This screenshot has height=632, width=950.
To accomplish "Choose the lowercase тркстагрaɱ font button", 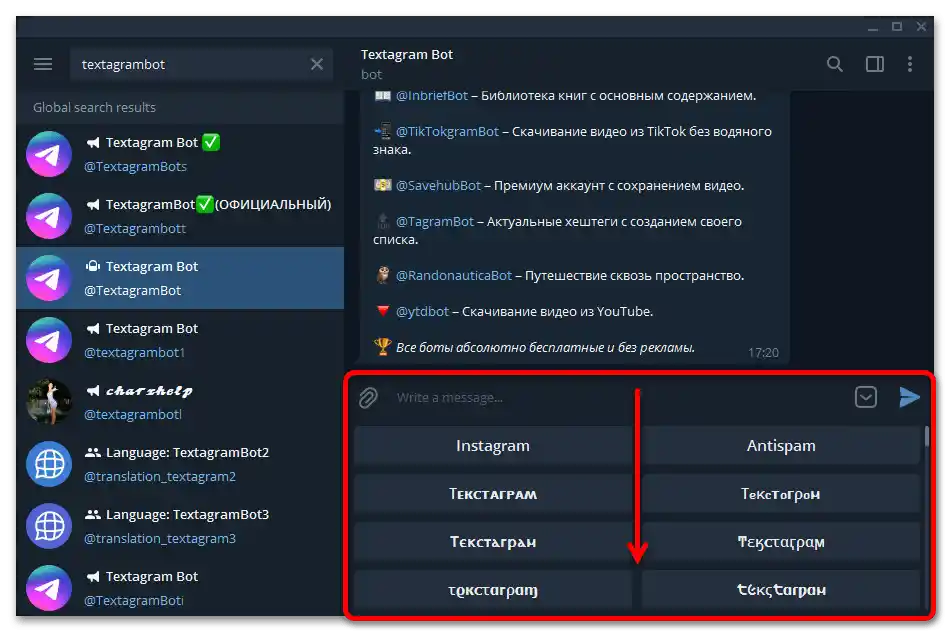I will point(493,590).
